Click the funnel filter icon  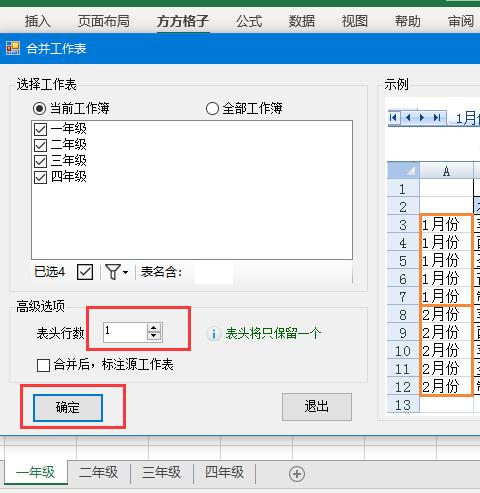coord(113,272)
